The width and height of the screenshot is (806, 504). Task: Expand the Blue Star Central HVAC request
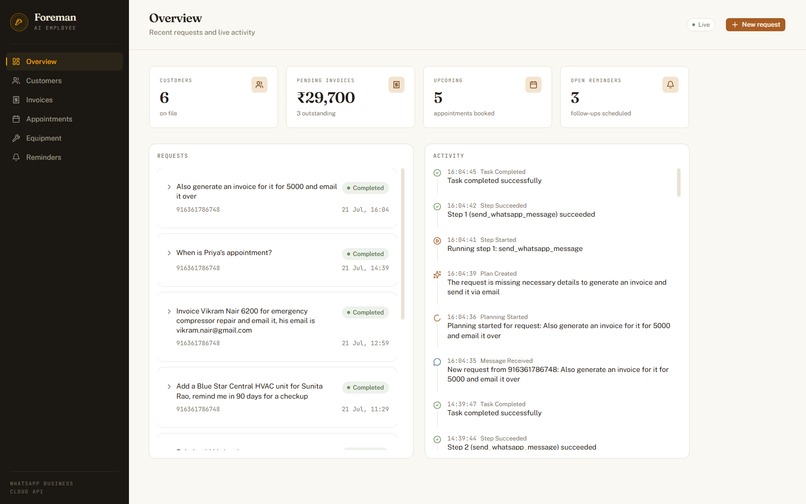click(x=169, y=387)
